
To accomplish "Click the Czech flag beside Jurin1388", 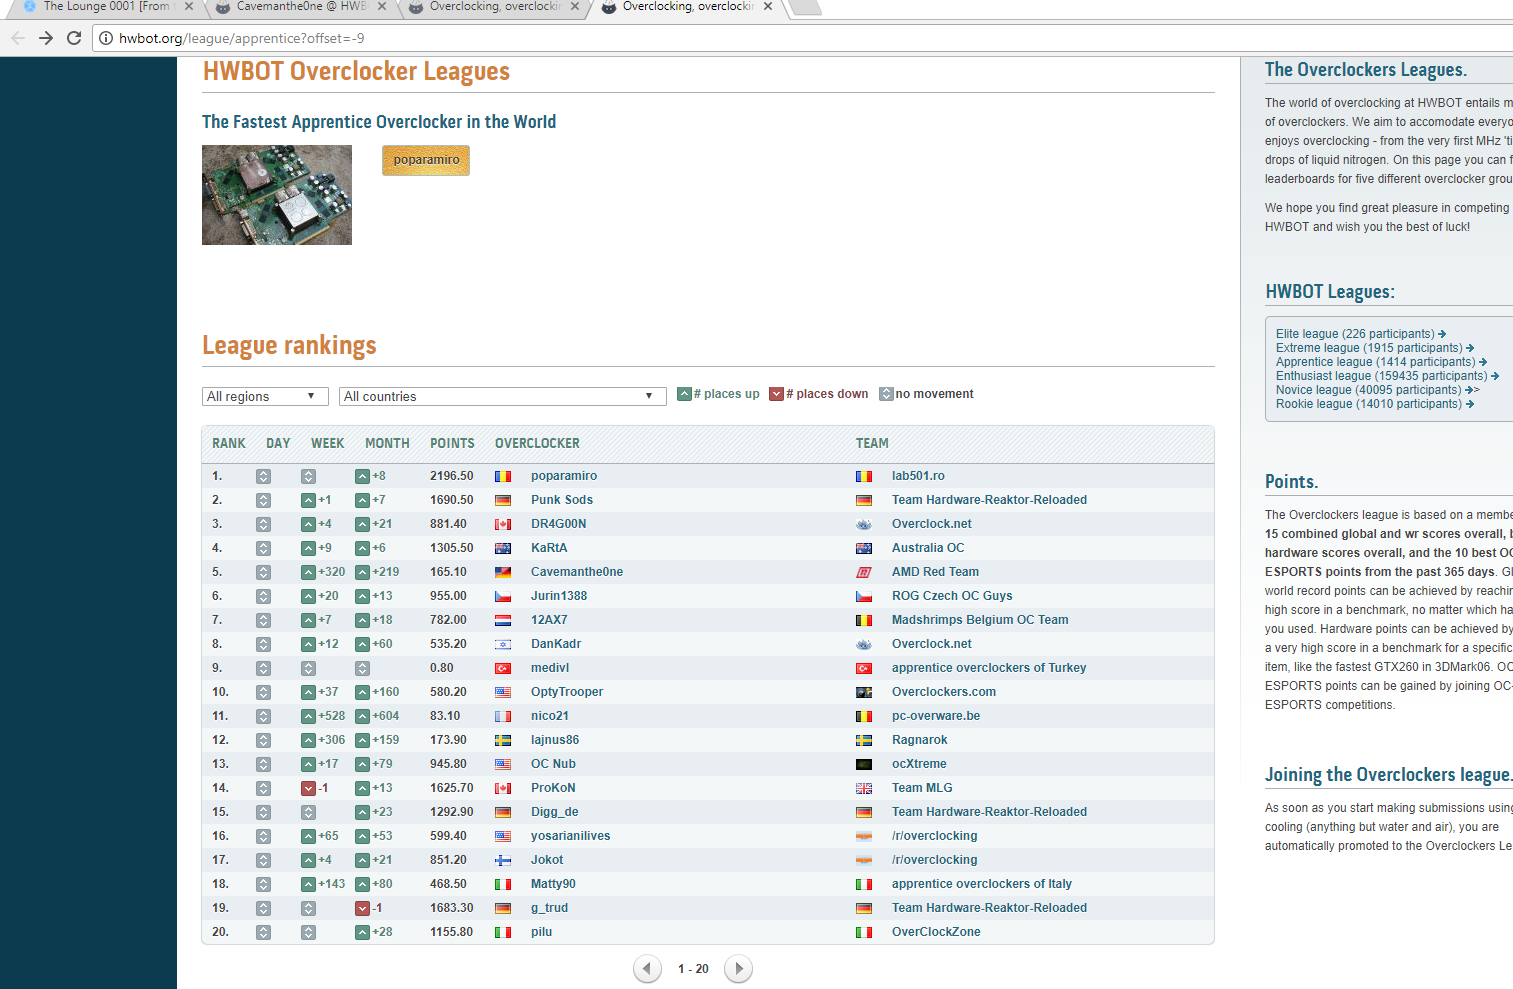I will click(x=503, y=597).
